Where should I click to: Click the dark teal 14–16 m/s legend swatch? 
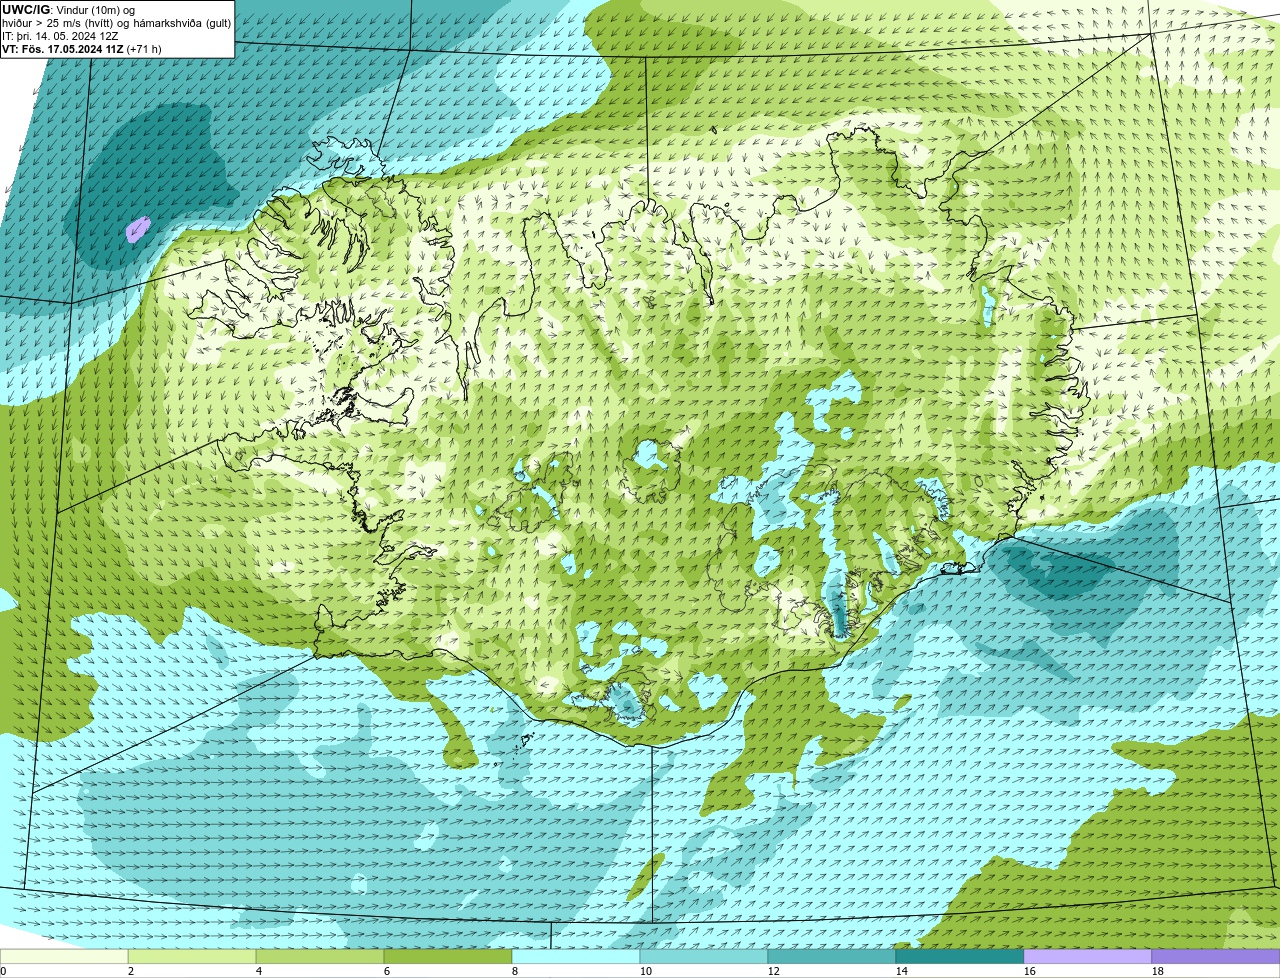click(x=960, y=957)
